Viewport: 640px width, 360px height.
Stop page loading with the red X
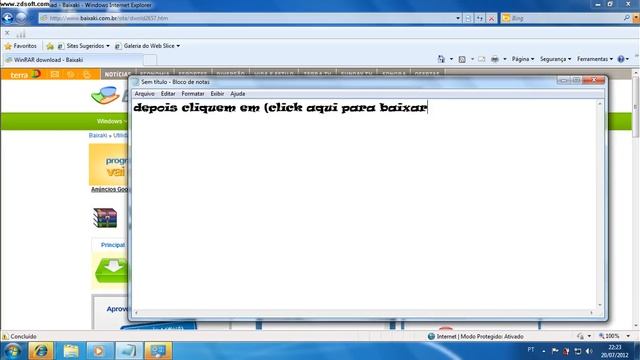(x=491, y=18)
